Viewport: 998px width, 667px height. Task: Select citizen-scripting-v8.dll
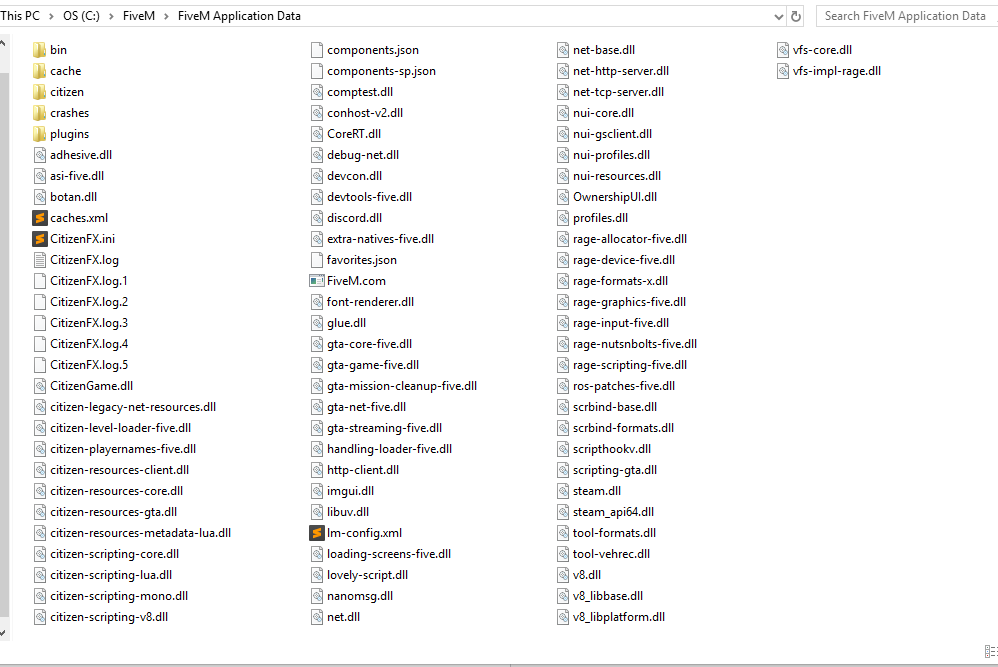[x=109, y=617]
